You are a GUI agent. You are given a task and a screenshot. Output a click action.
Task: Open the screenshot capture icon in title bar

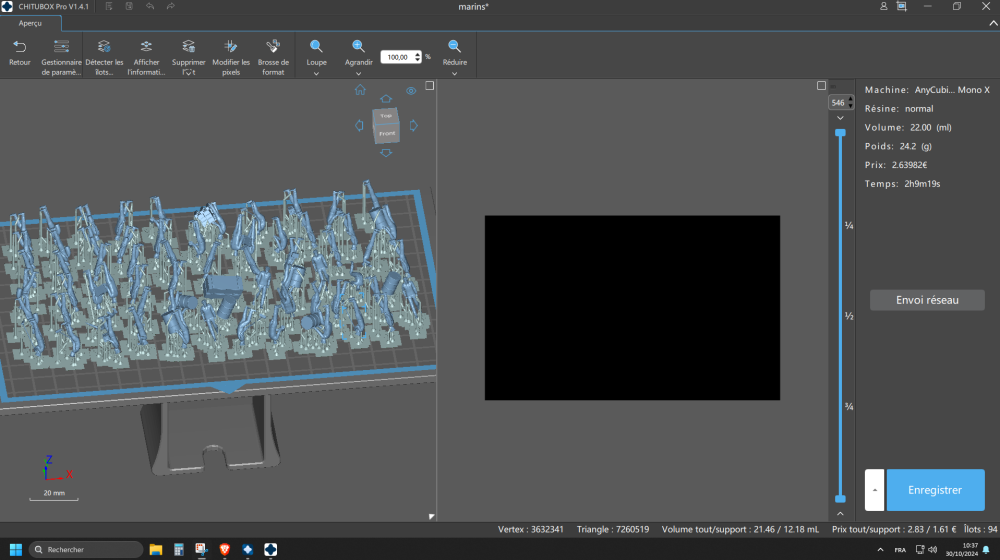[902, 6]
